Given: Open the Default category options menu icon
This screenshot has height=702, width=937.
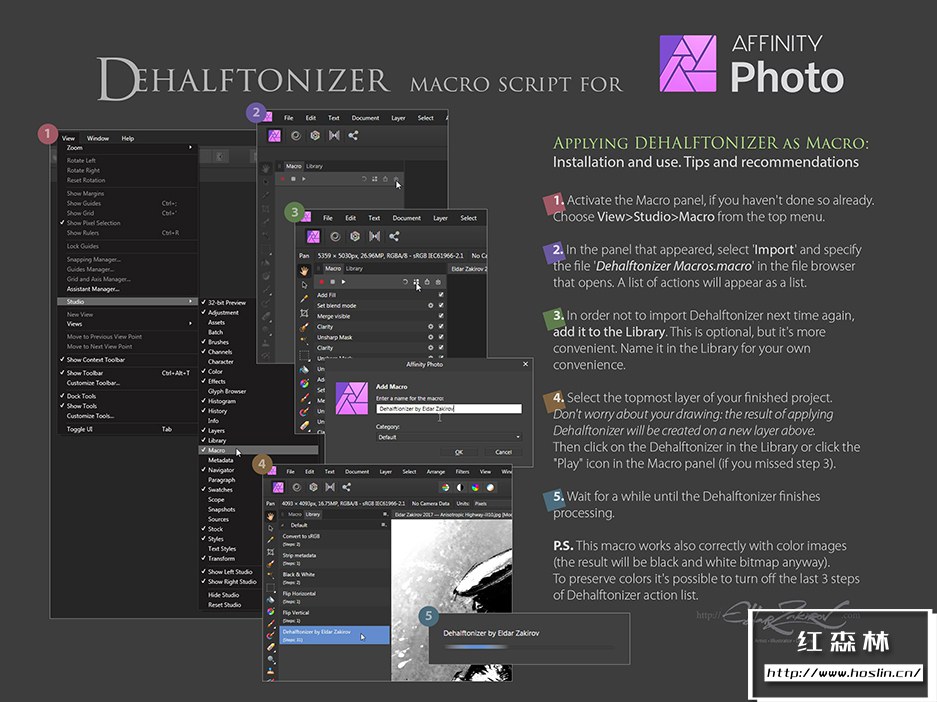Looking at the screenshot, I should click(383, 525).
